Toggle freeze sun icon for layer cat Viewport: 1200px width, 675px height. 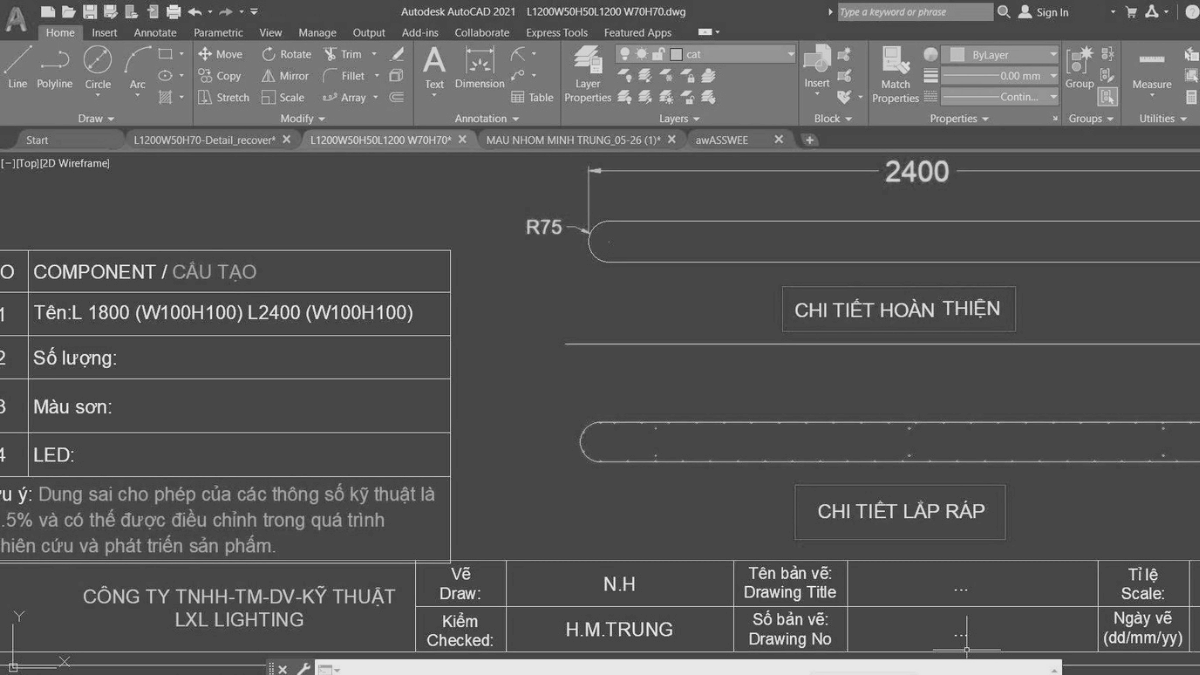641,54
